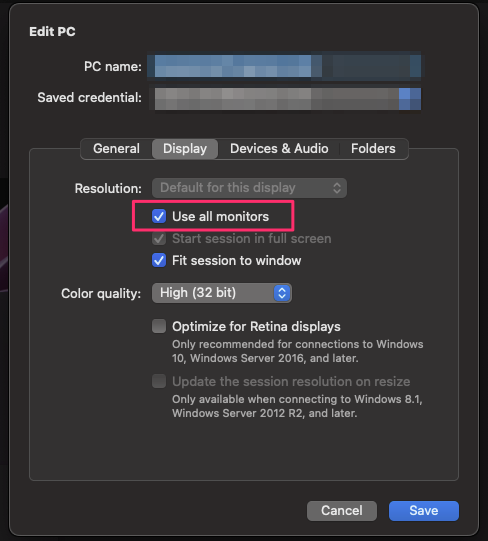This screenshot has width=488, height=541.
Task: Click into the PC name field
Action: pyautogui.click(x=284, y=66)
